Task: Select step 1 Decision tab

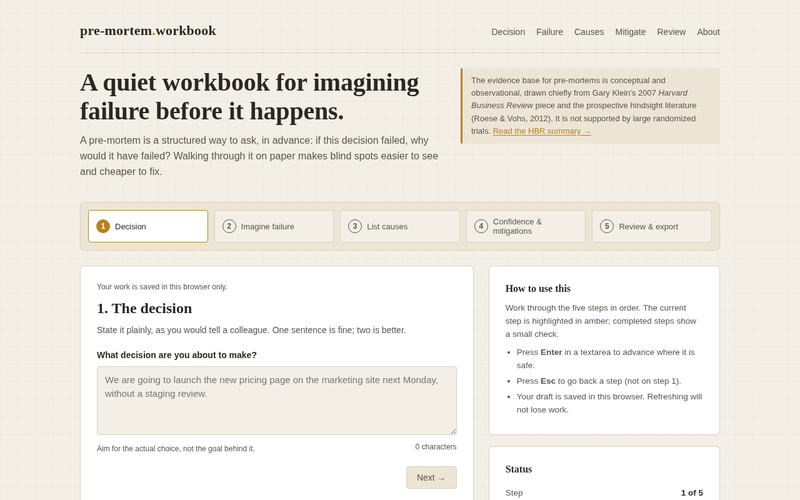Action: coord(148,226)
